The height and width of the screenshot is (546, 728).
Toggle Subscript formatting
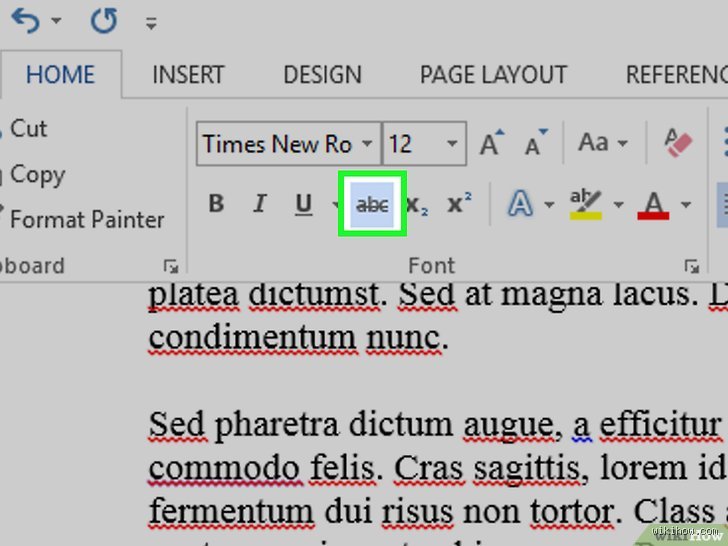pyautogui.click(x=416, y=204)
